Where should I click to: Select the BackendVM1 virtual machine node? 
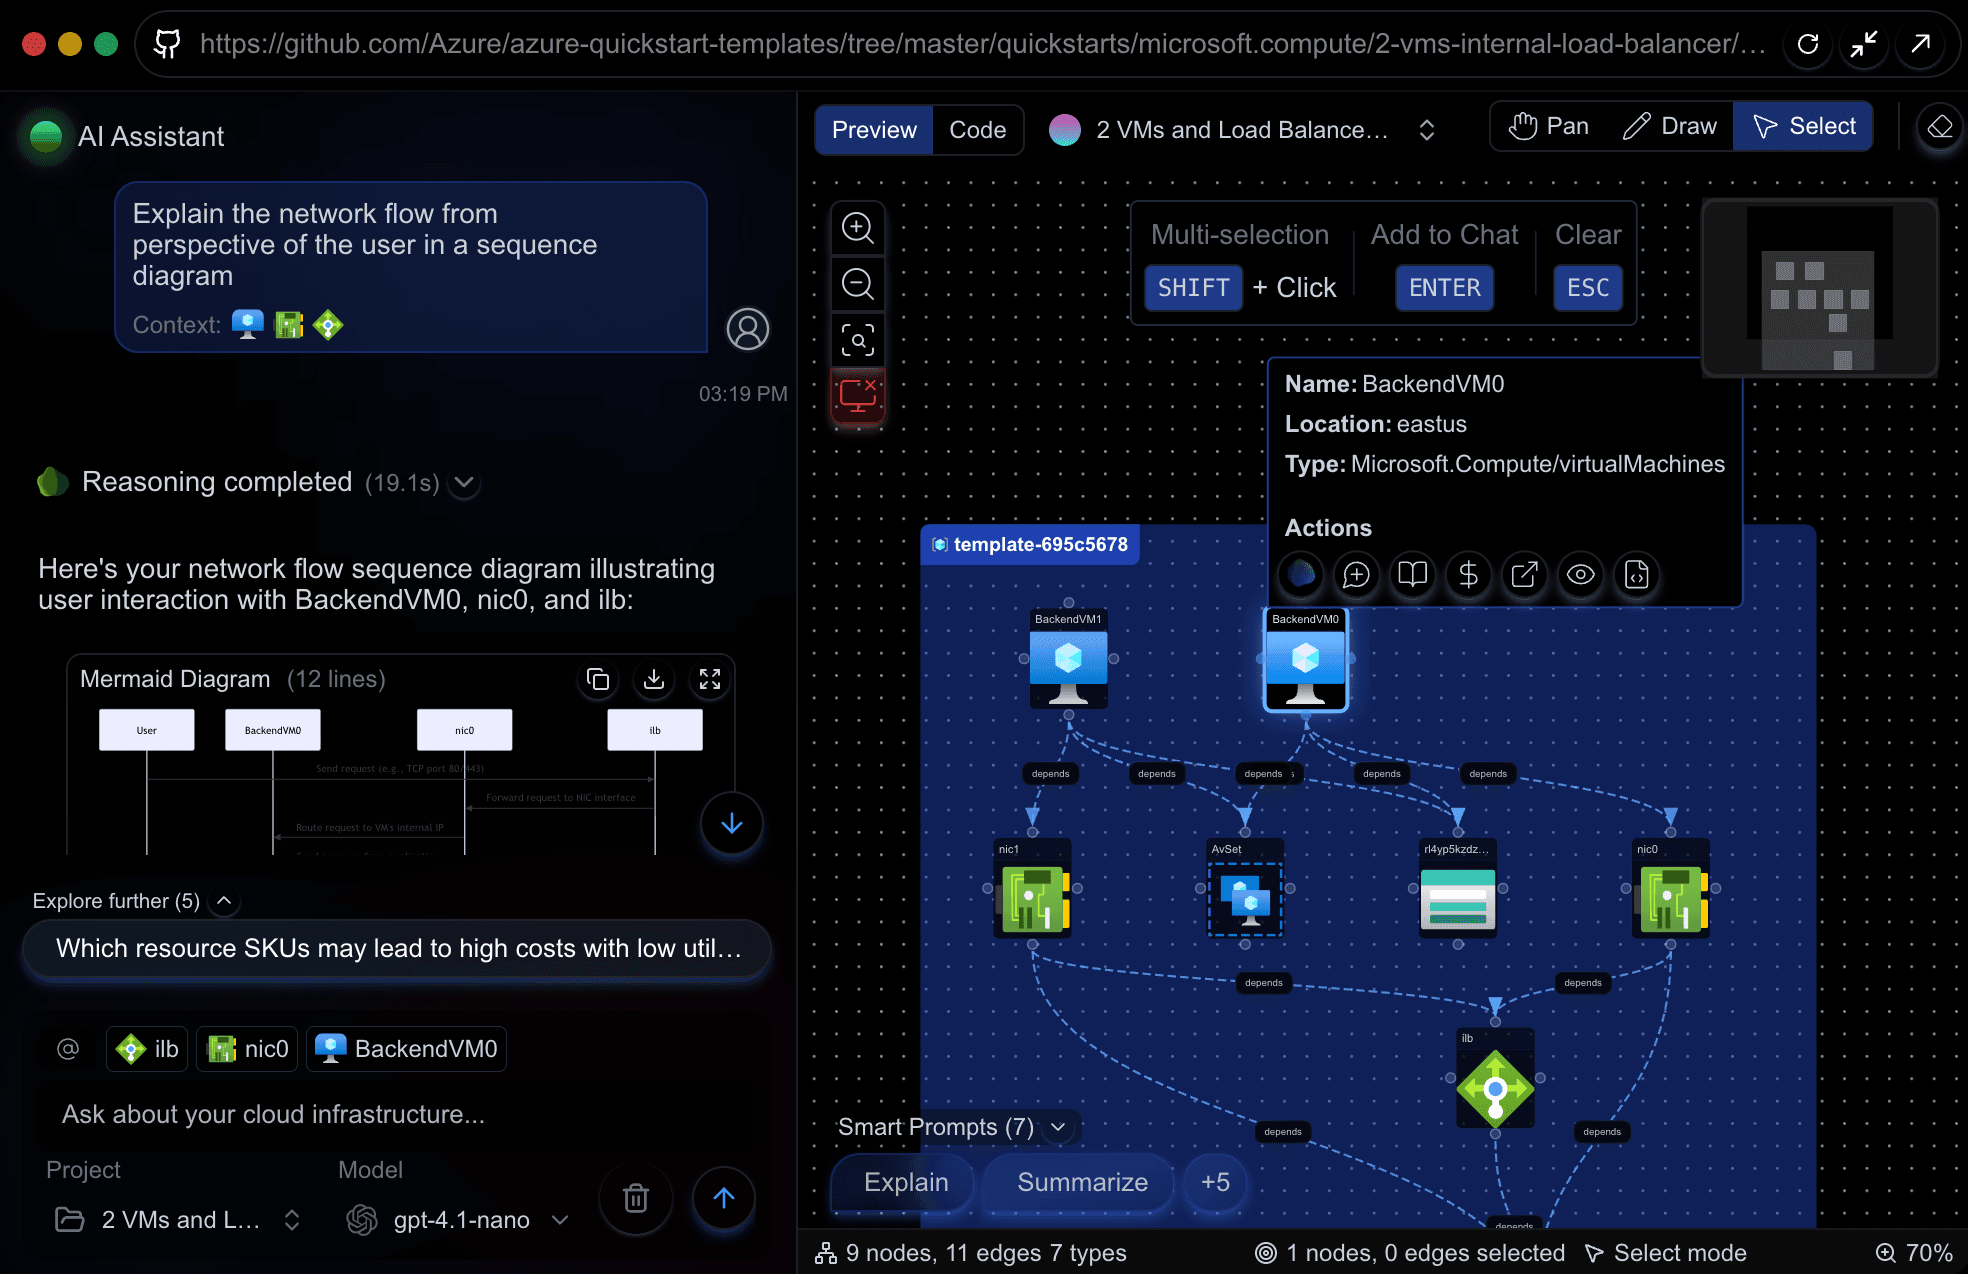pos(1069,658)
